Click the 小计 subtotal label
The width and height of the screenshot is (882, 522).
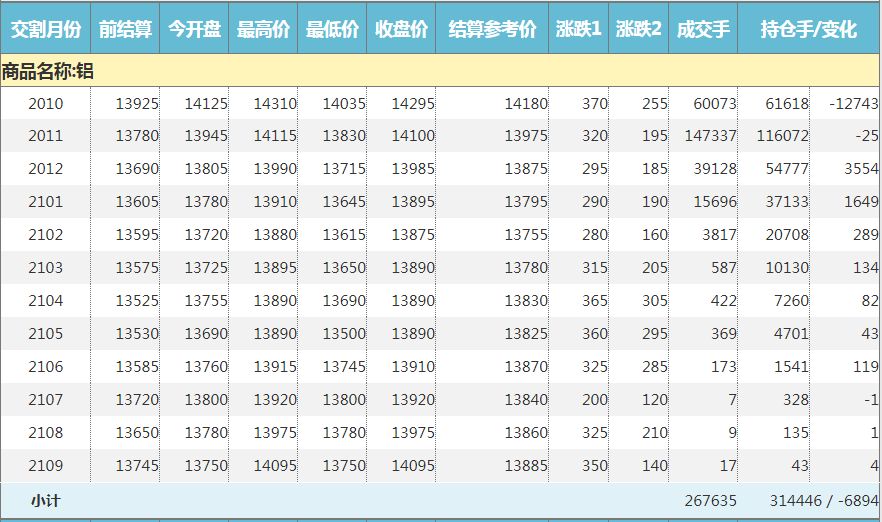click(x=45, y=500)
